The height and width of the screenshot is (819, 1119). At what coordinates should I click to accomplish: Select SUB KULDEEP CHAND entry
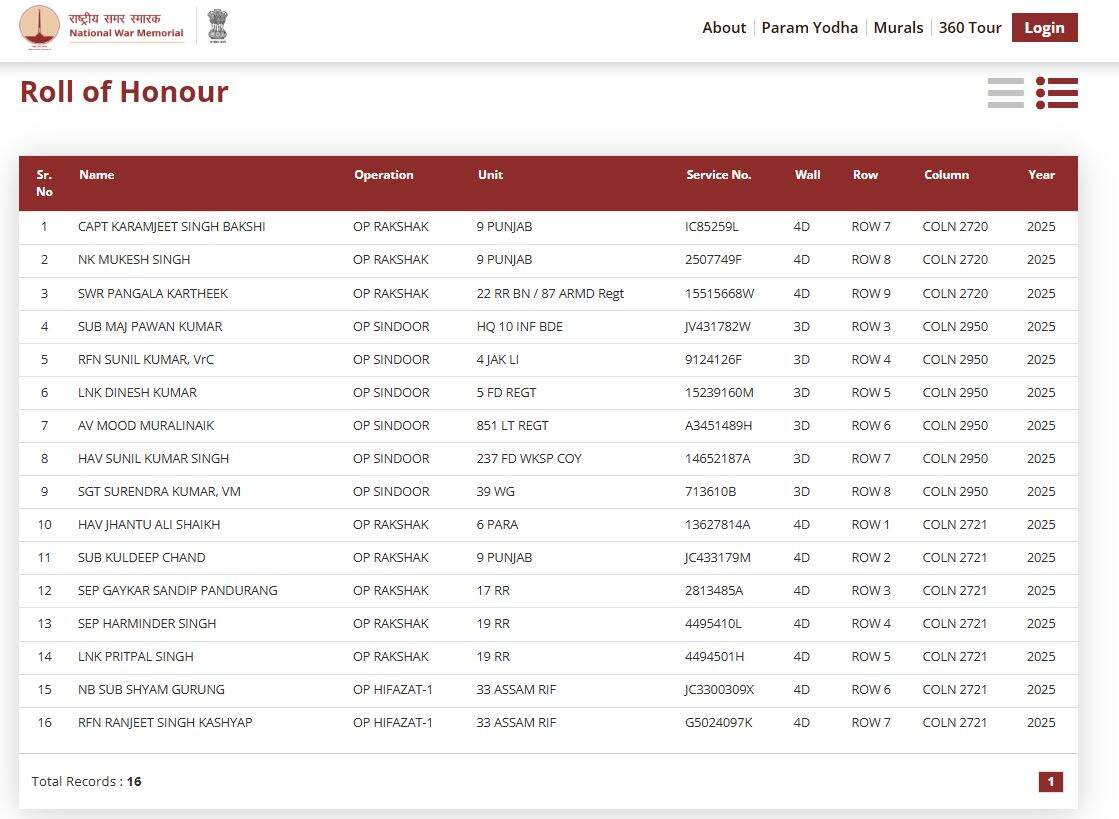pyautogui.click(x=141, y=557)
